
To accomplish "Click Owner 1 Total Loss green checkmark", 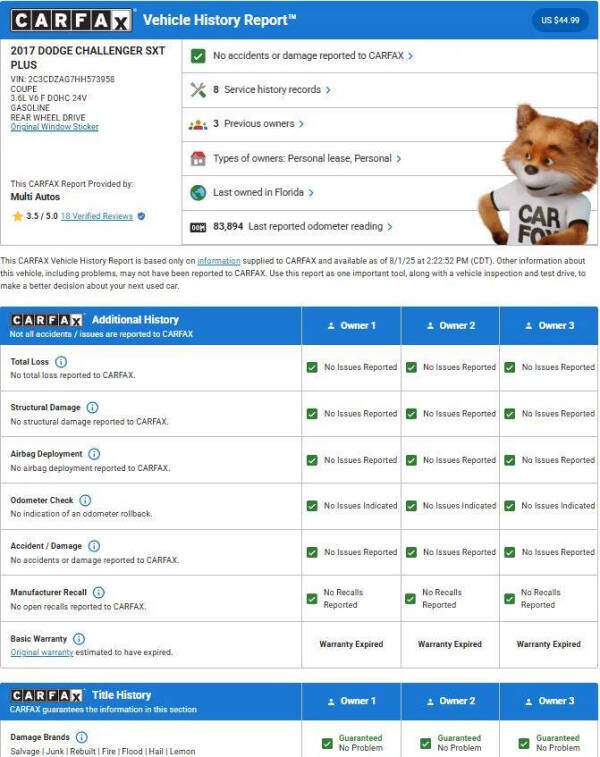I will point(313,367).
